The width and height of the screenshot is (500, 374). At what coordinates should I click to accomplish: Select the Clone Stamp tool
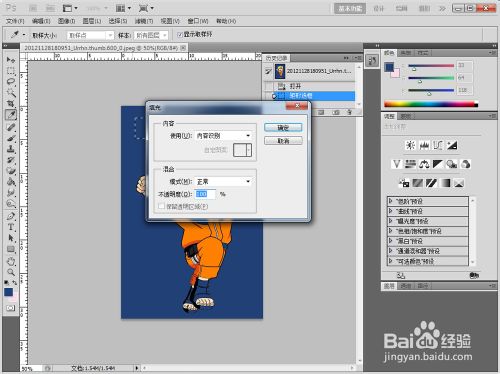click(11, 149)
